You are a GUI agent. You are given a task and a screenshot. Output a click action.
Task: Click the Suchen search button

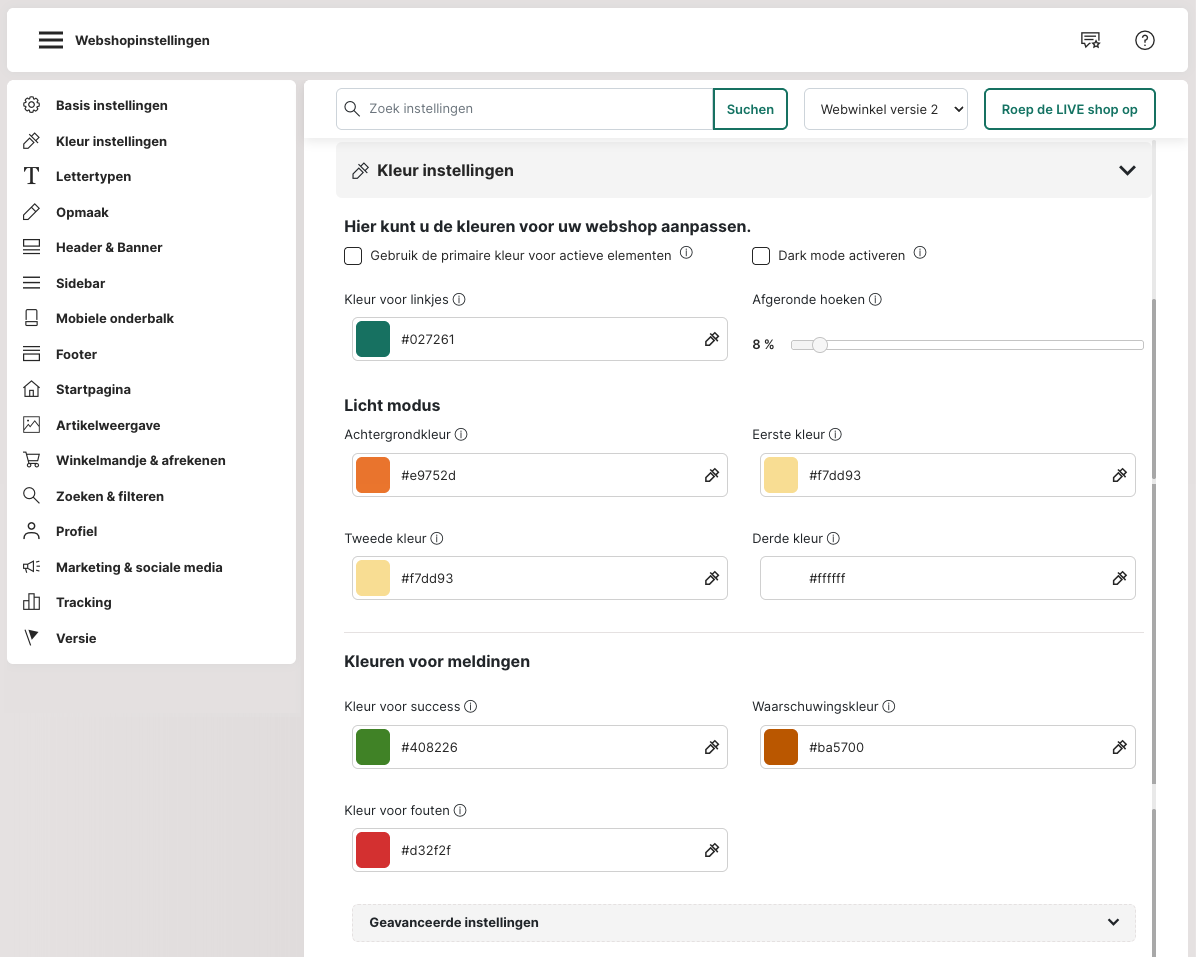750,109
